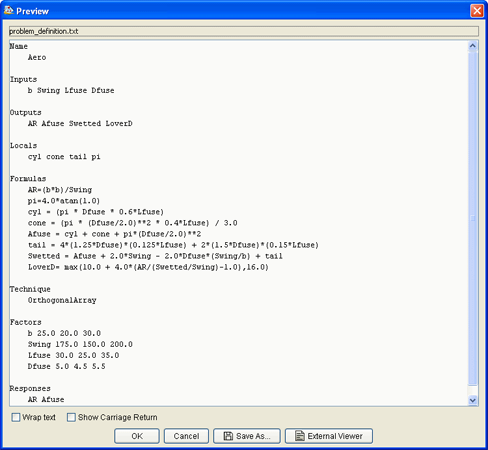
Task: Click the scrollbar up arrow
Action: pos(472,46)
